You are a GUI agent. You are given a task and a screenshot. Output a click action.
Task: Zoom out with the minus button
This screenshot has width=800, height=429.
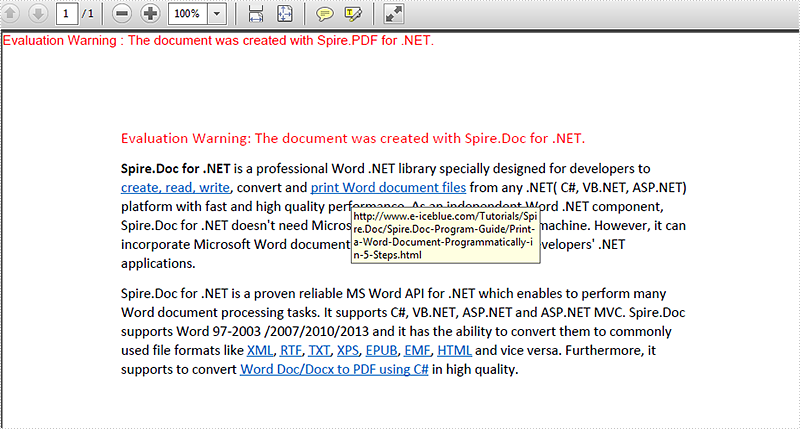[x=121, y=14]
